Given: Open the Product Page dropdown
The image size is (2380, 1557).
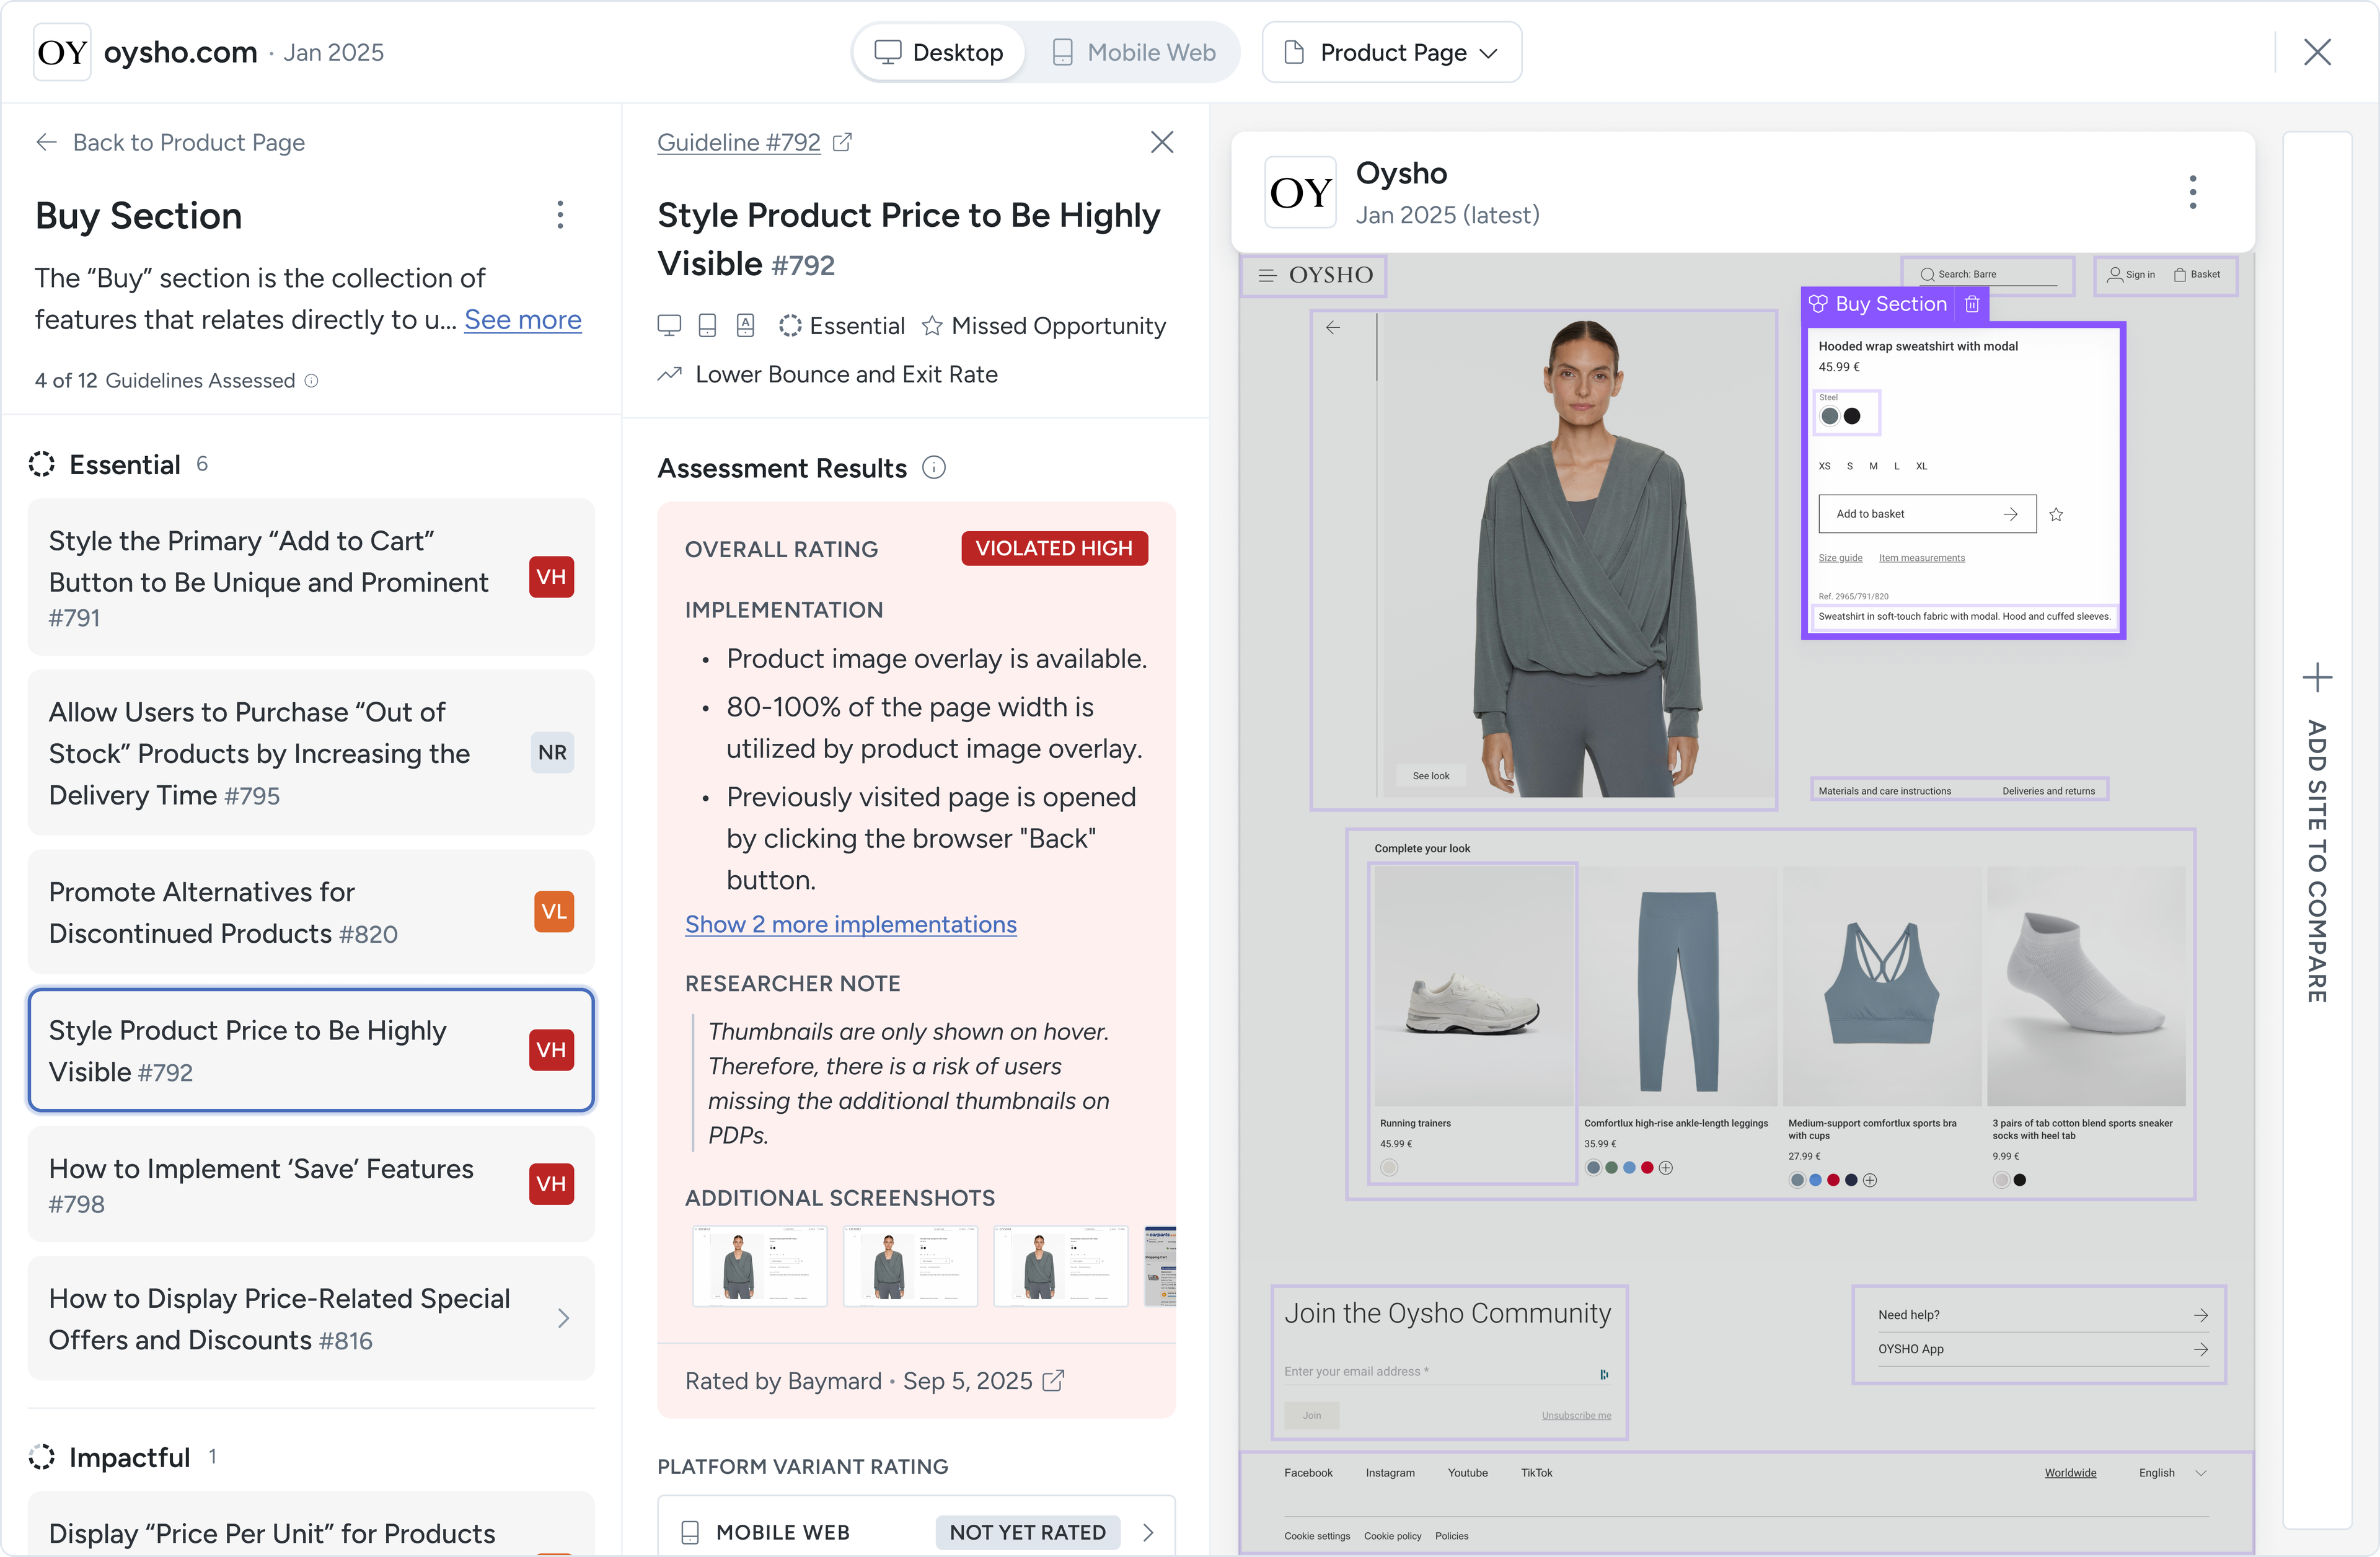Looking at the screenshot, I should pos(1391,52).
